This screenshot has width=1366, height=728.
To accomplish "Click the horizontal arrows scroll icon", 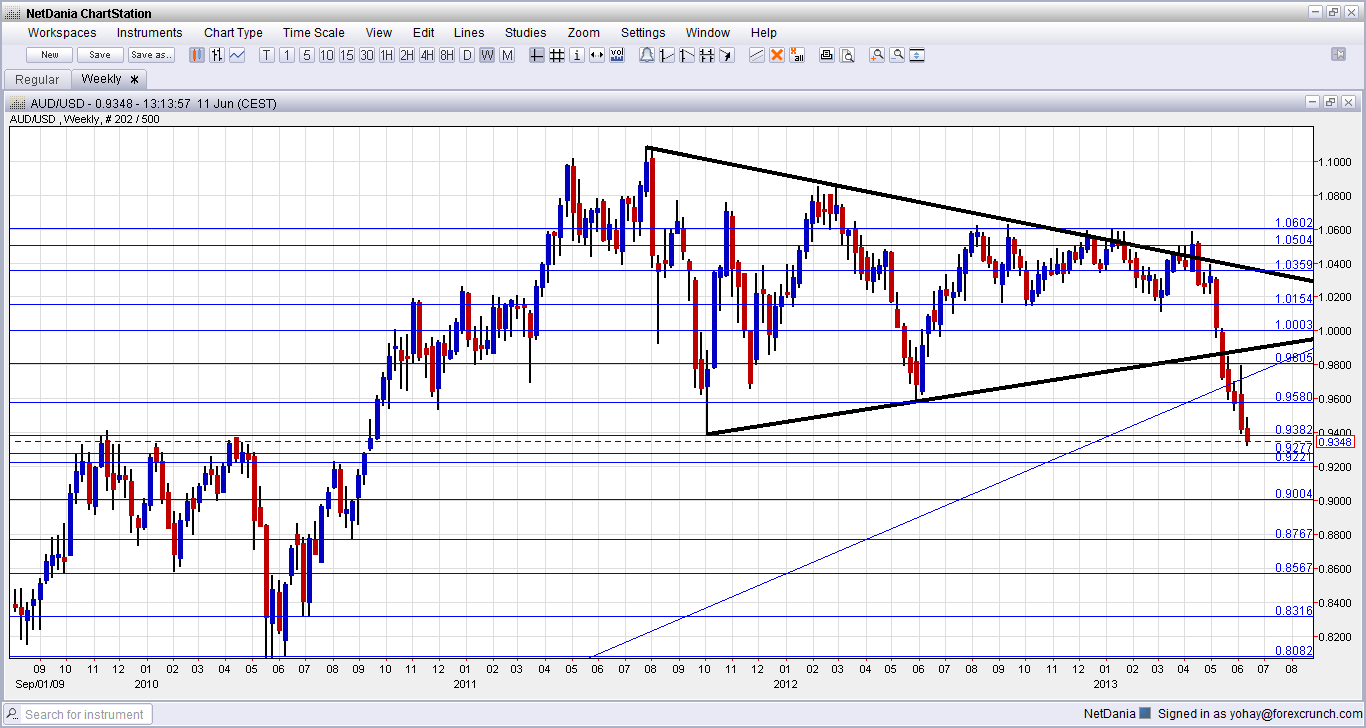I will tap(597, 55).
